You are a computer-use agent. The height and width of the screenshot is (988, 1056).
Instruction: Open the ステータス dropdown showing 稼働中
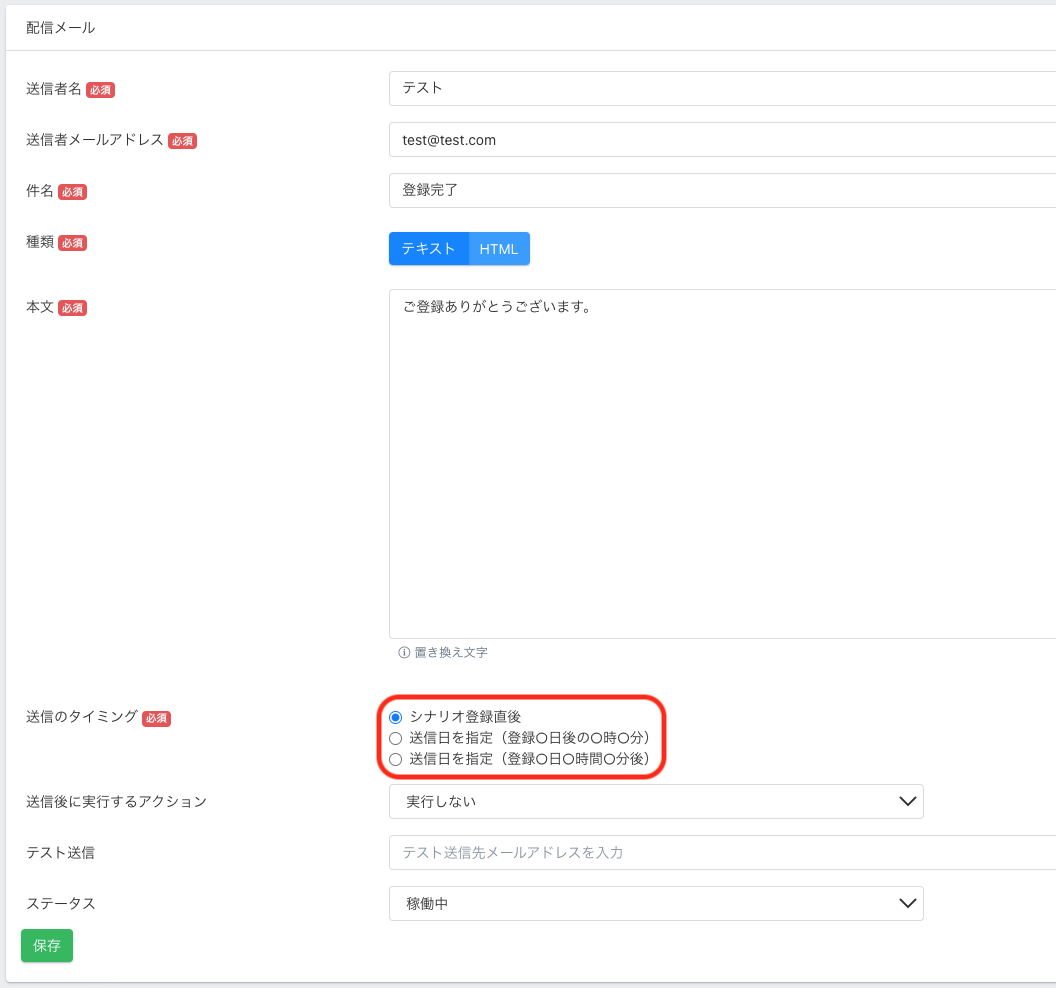point(656,903)
